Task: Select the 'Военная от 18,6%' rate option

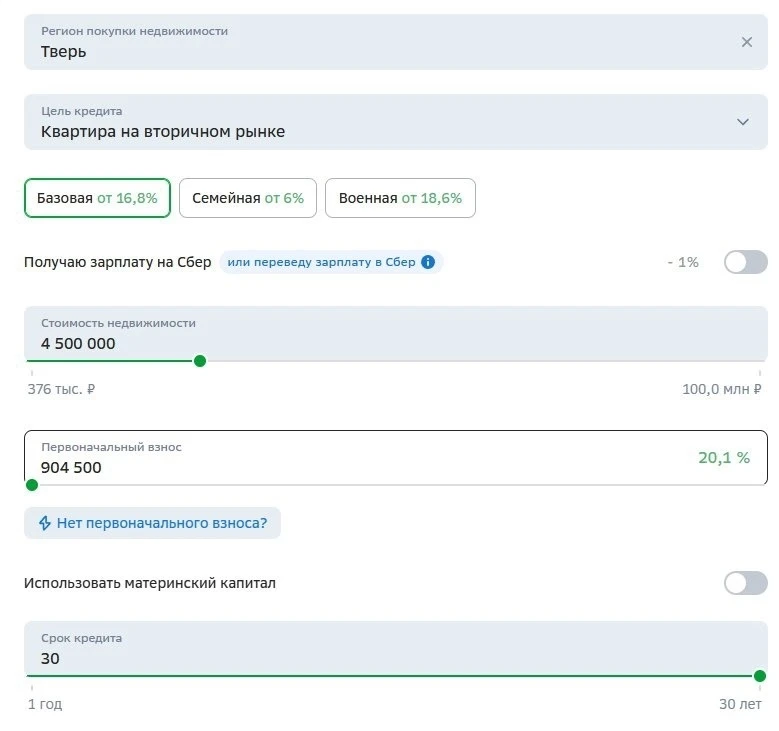Action: click(x=400, y=198)
